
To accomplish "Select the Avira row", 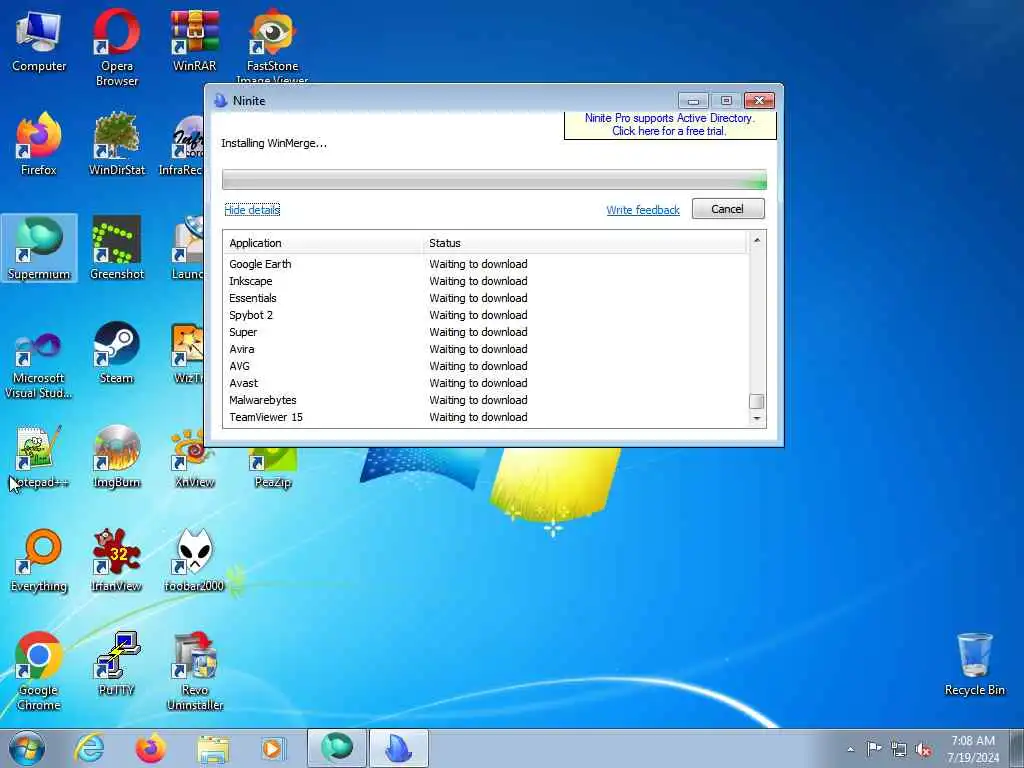I will pos(486,349).
